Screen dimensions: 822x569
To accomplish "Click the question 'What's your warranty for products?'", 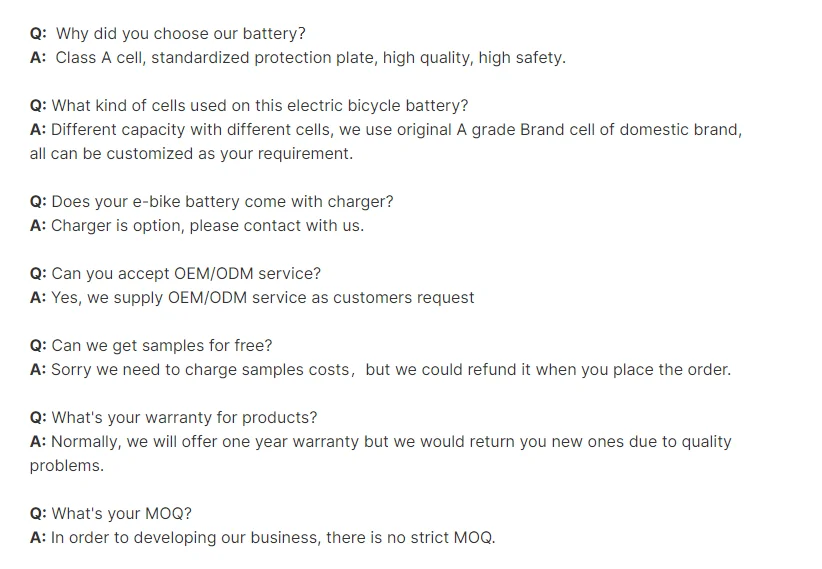I will (184, 418).
